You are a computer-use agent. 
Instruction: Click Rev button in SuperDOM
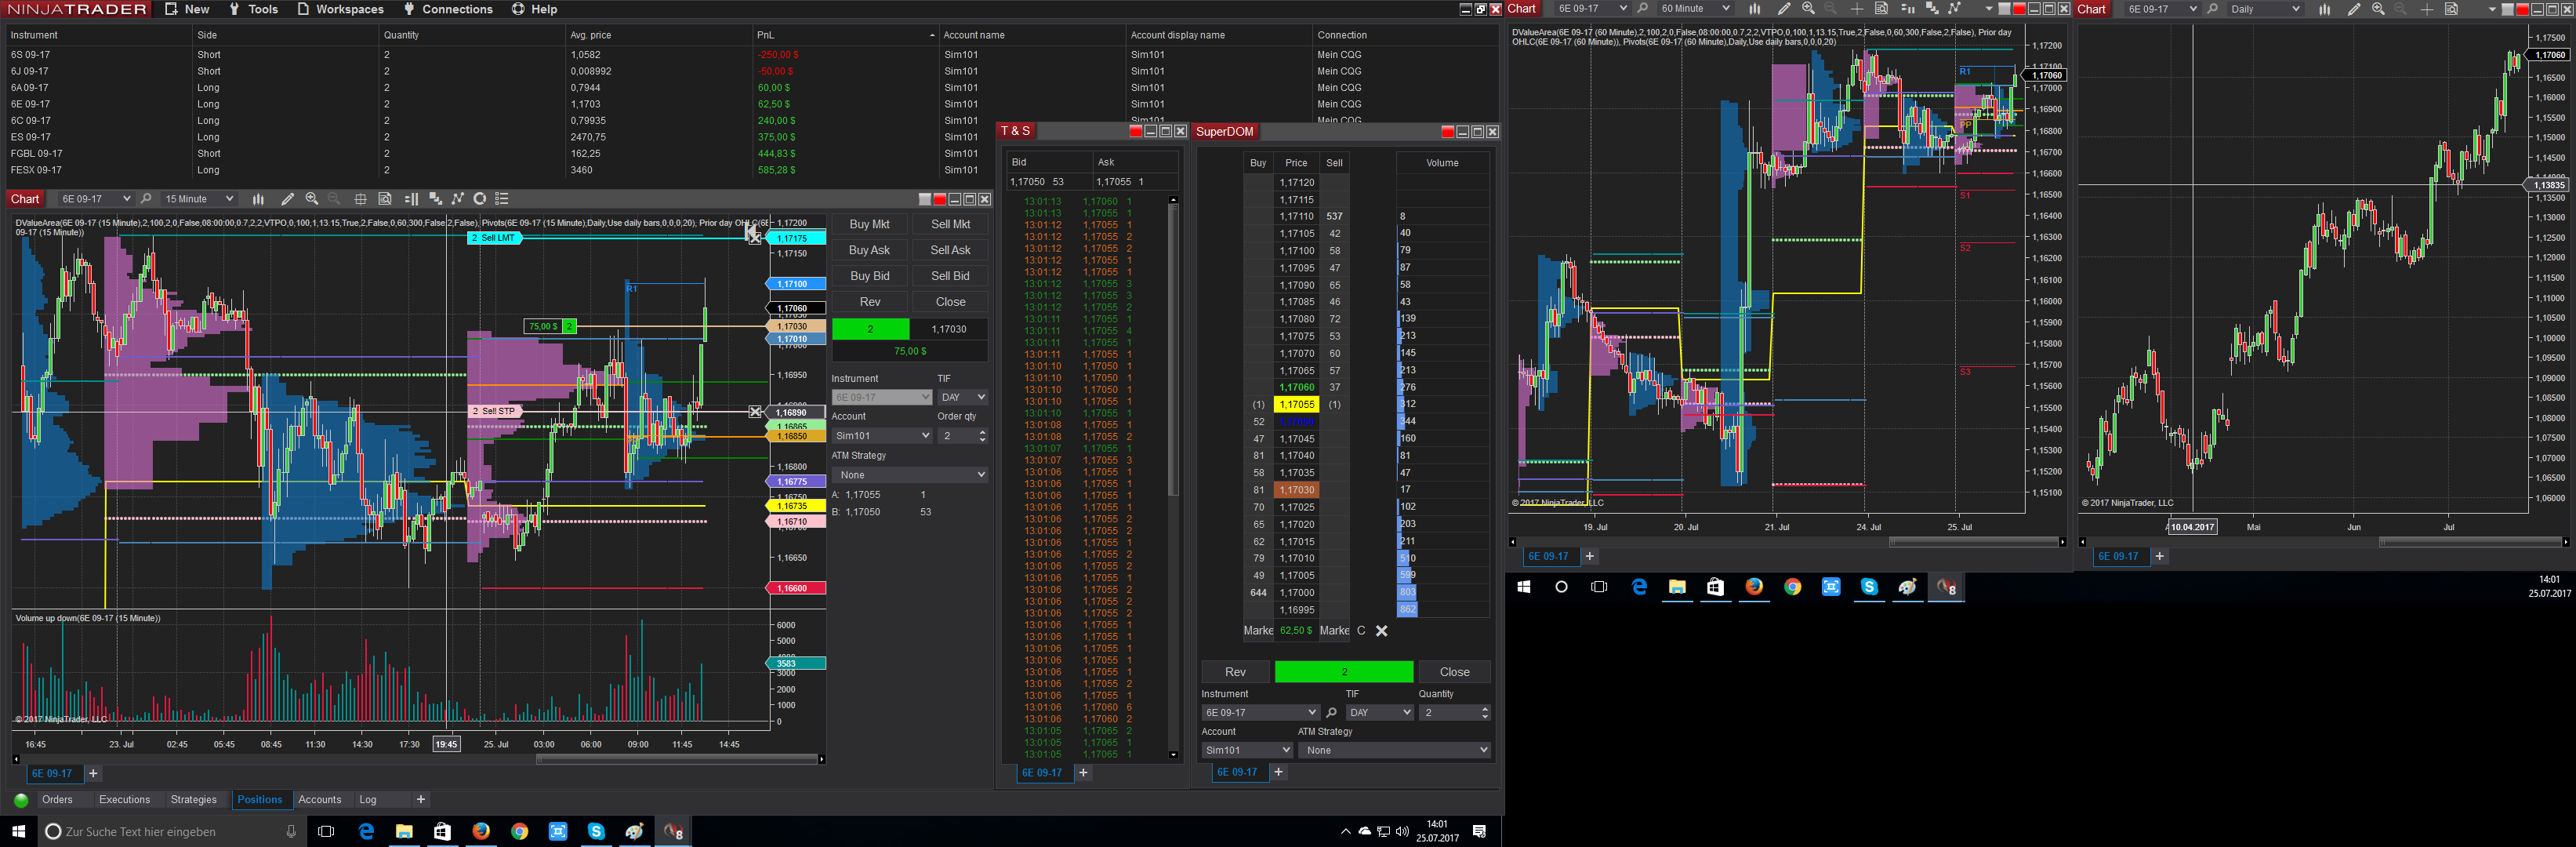(1235, 672)
